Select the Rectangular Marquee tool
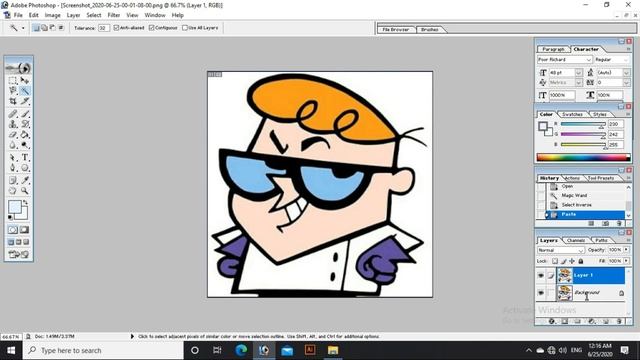 pos(13,80)
